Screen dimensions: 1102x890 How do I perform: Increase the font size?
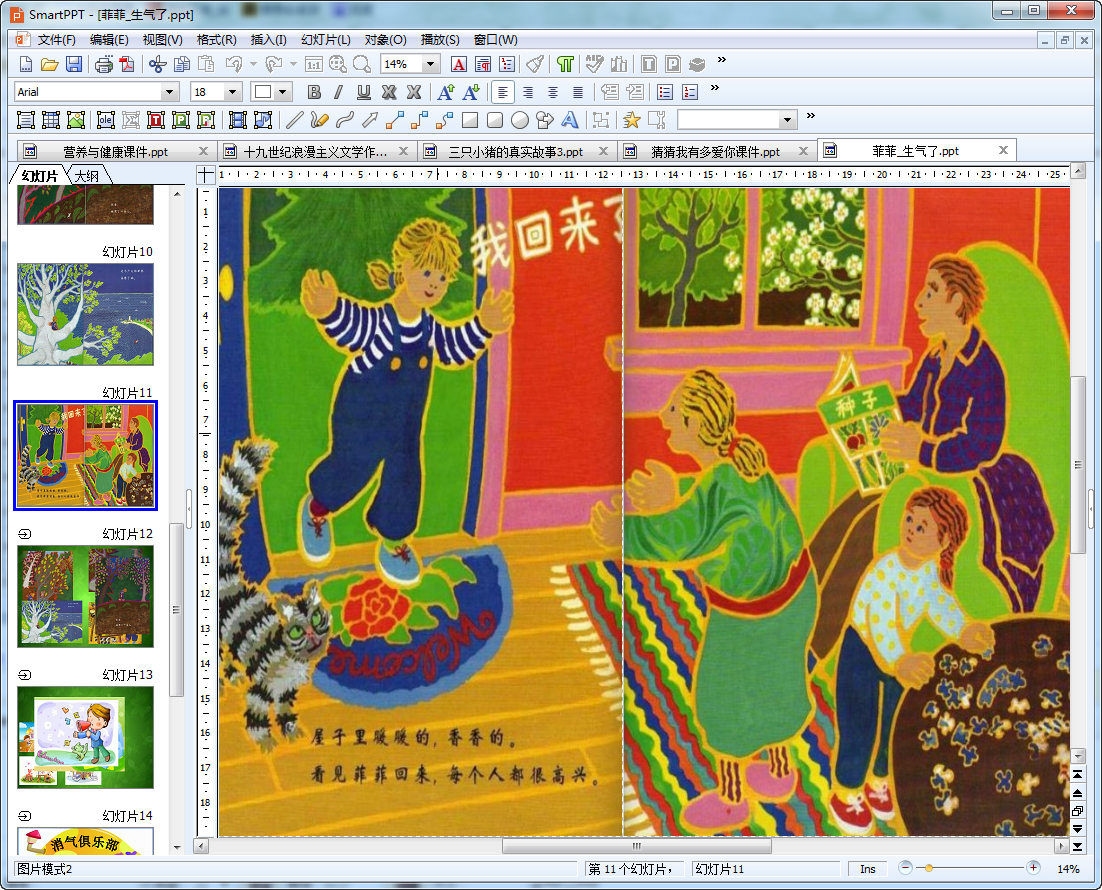(x=446, y=92)
